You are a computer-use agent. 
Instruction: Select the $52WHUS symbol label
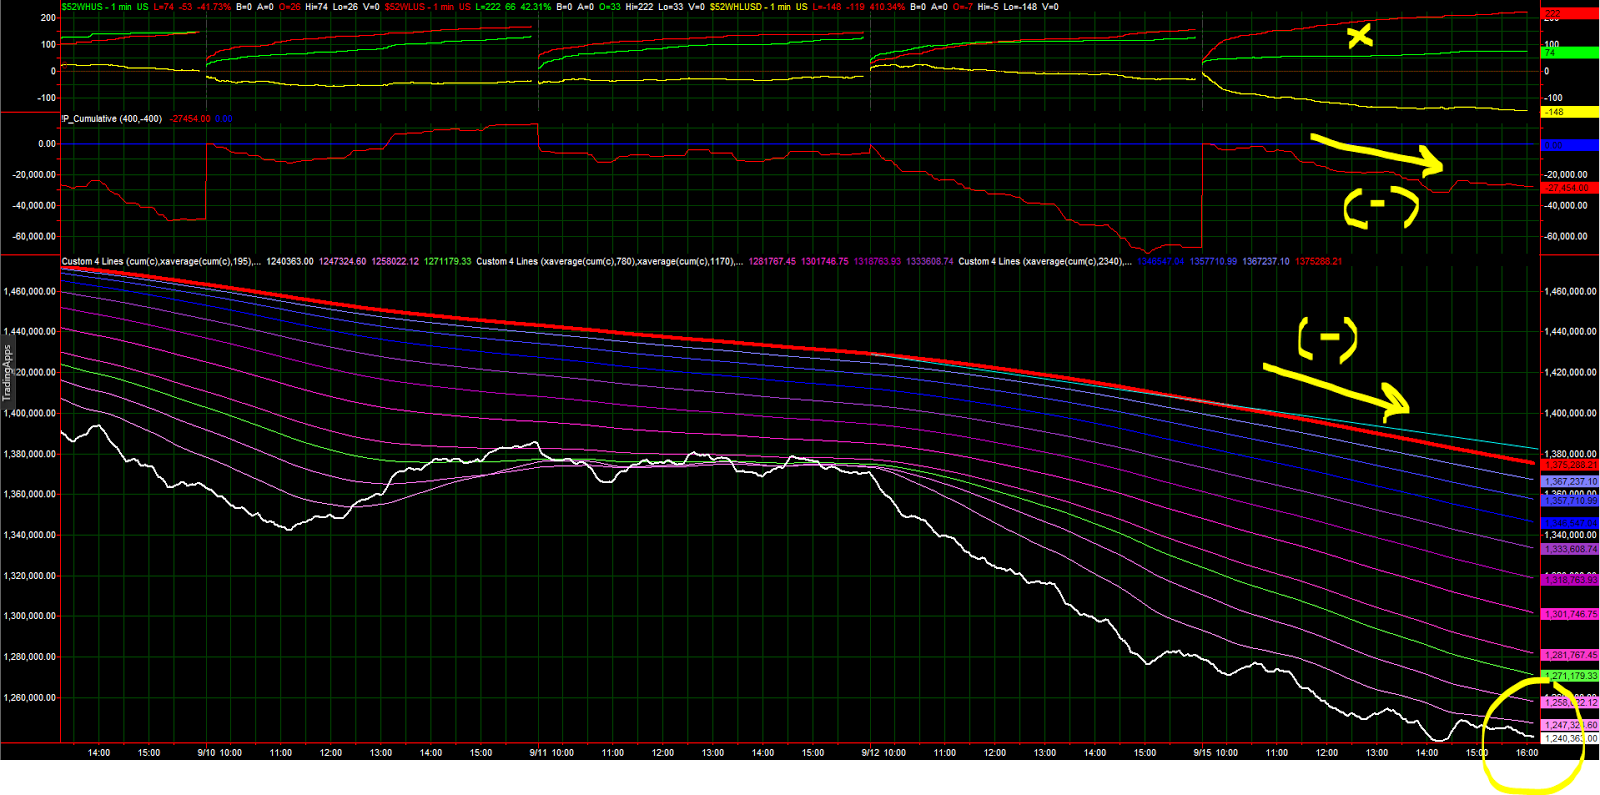pyautogui.click(x=83, y=7)
